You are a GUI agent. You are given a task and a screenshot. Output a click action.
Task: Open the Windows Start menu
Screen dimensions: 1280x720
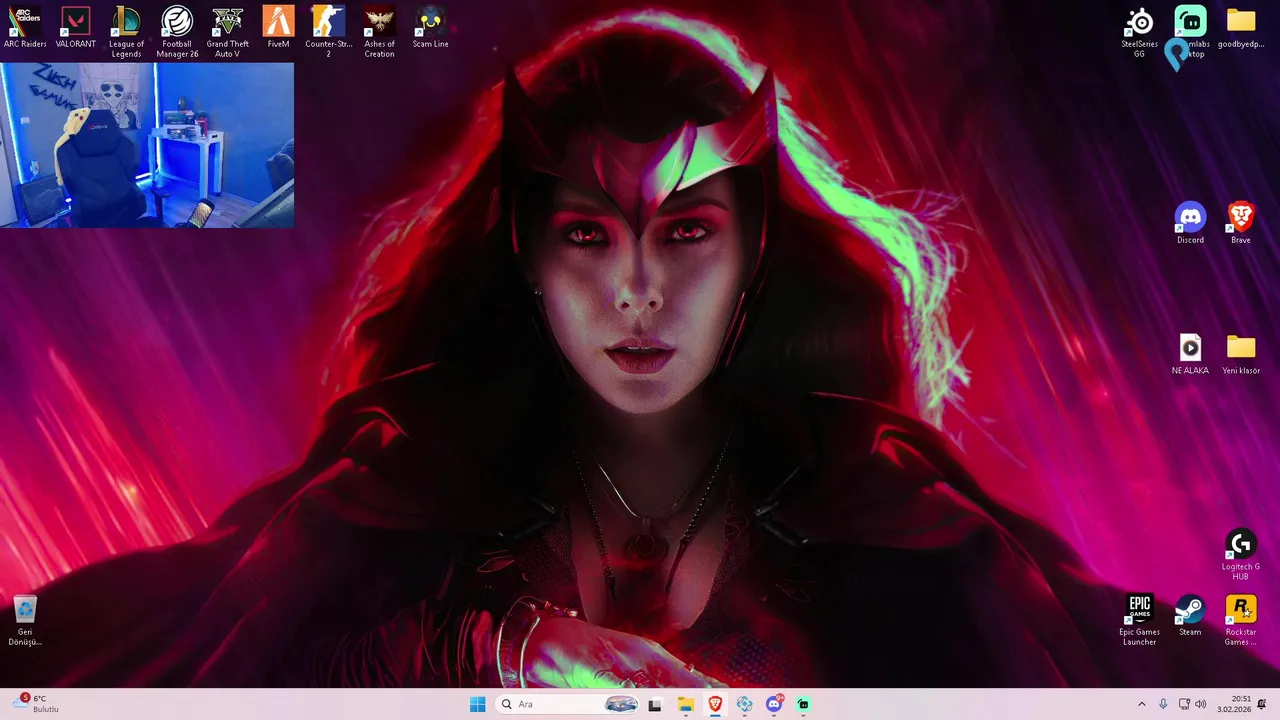(x=478, y=704)
